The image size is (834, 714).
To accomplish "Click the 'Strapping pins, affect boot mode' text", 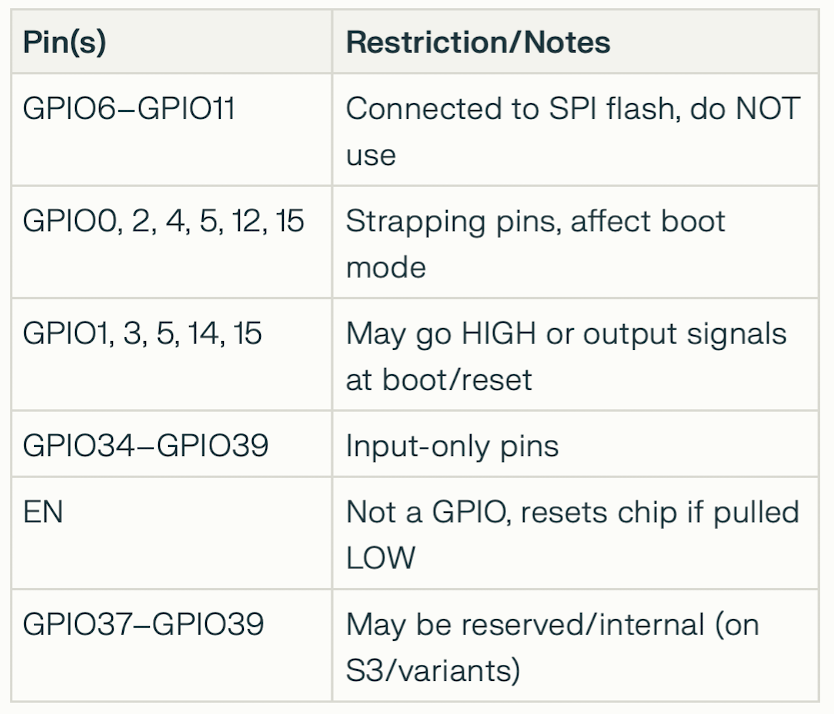I will pos(535,221).
